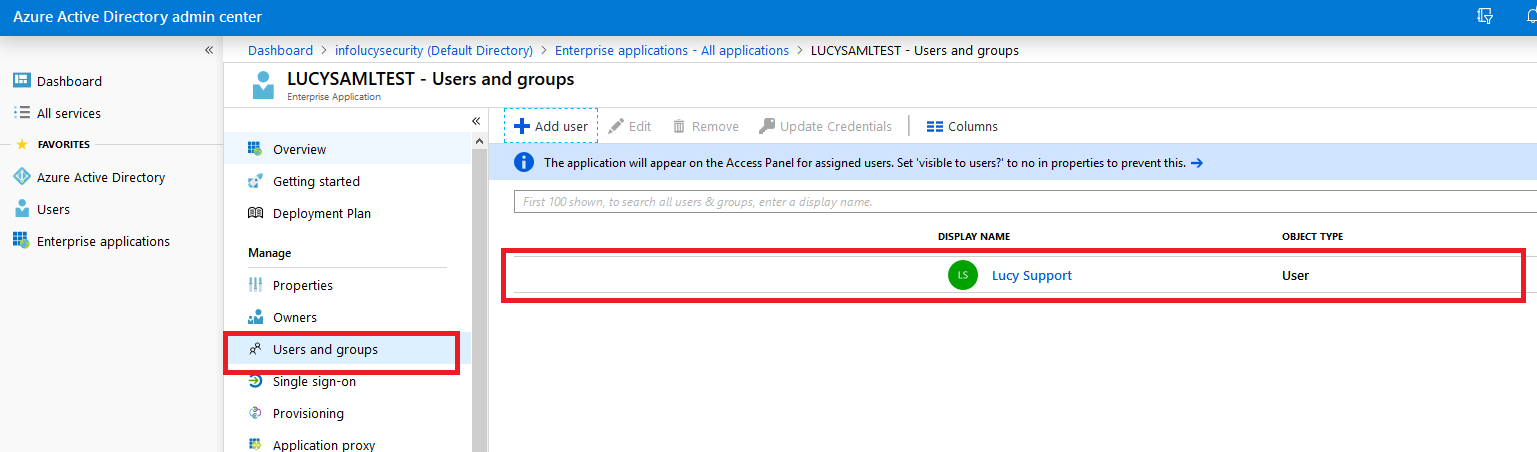Screen dimensions: 1537x452
Task: Sort by DISPLAY NAME column header
Action: (x=974, y=237)
